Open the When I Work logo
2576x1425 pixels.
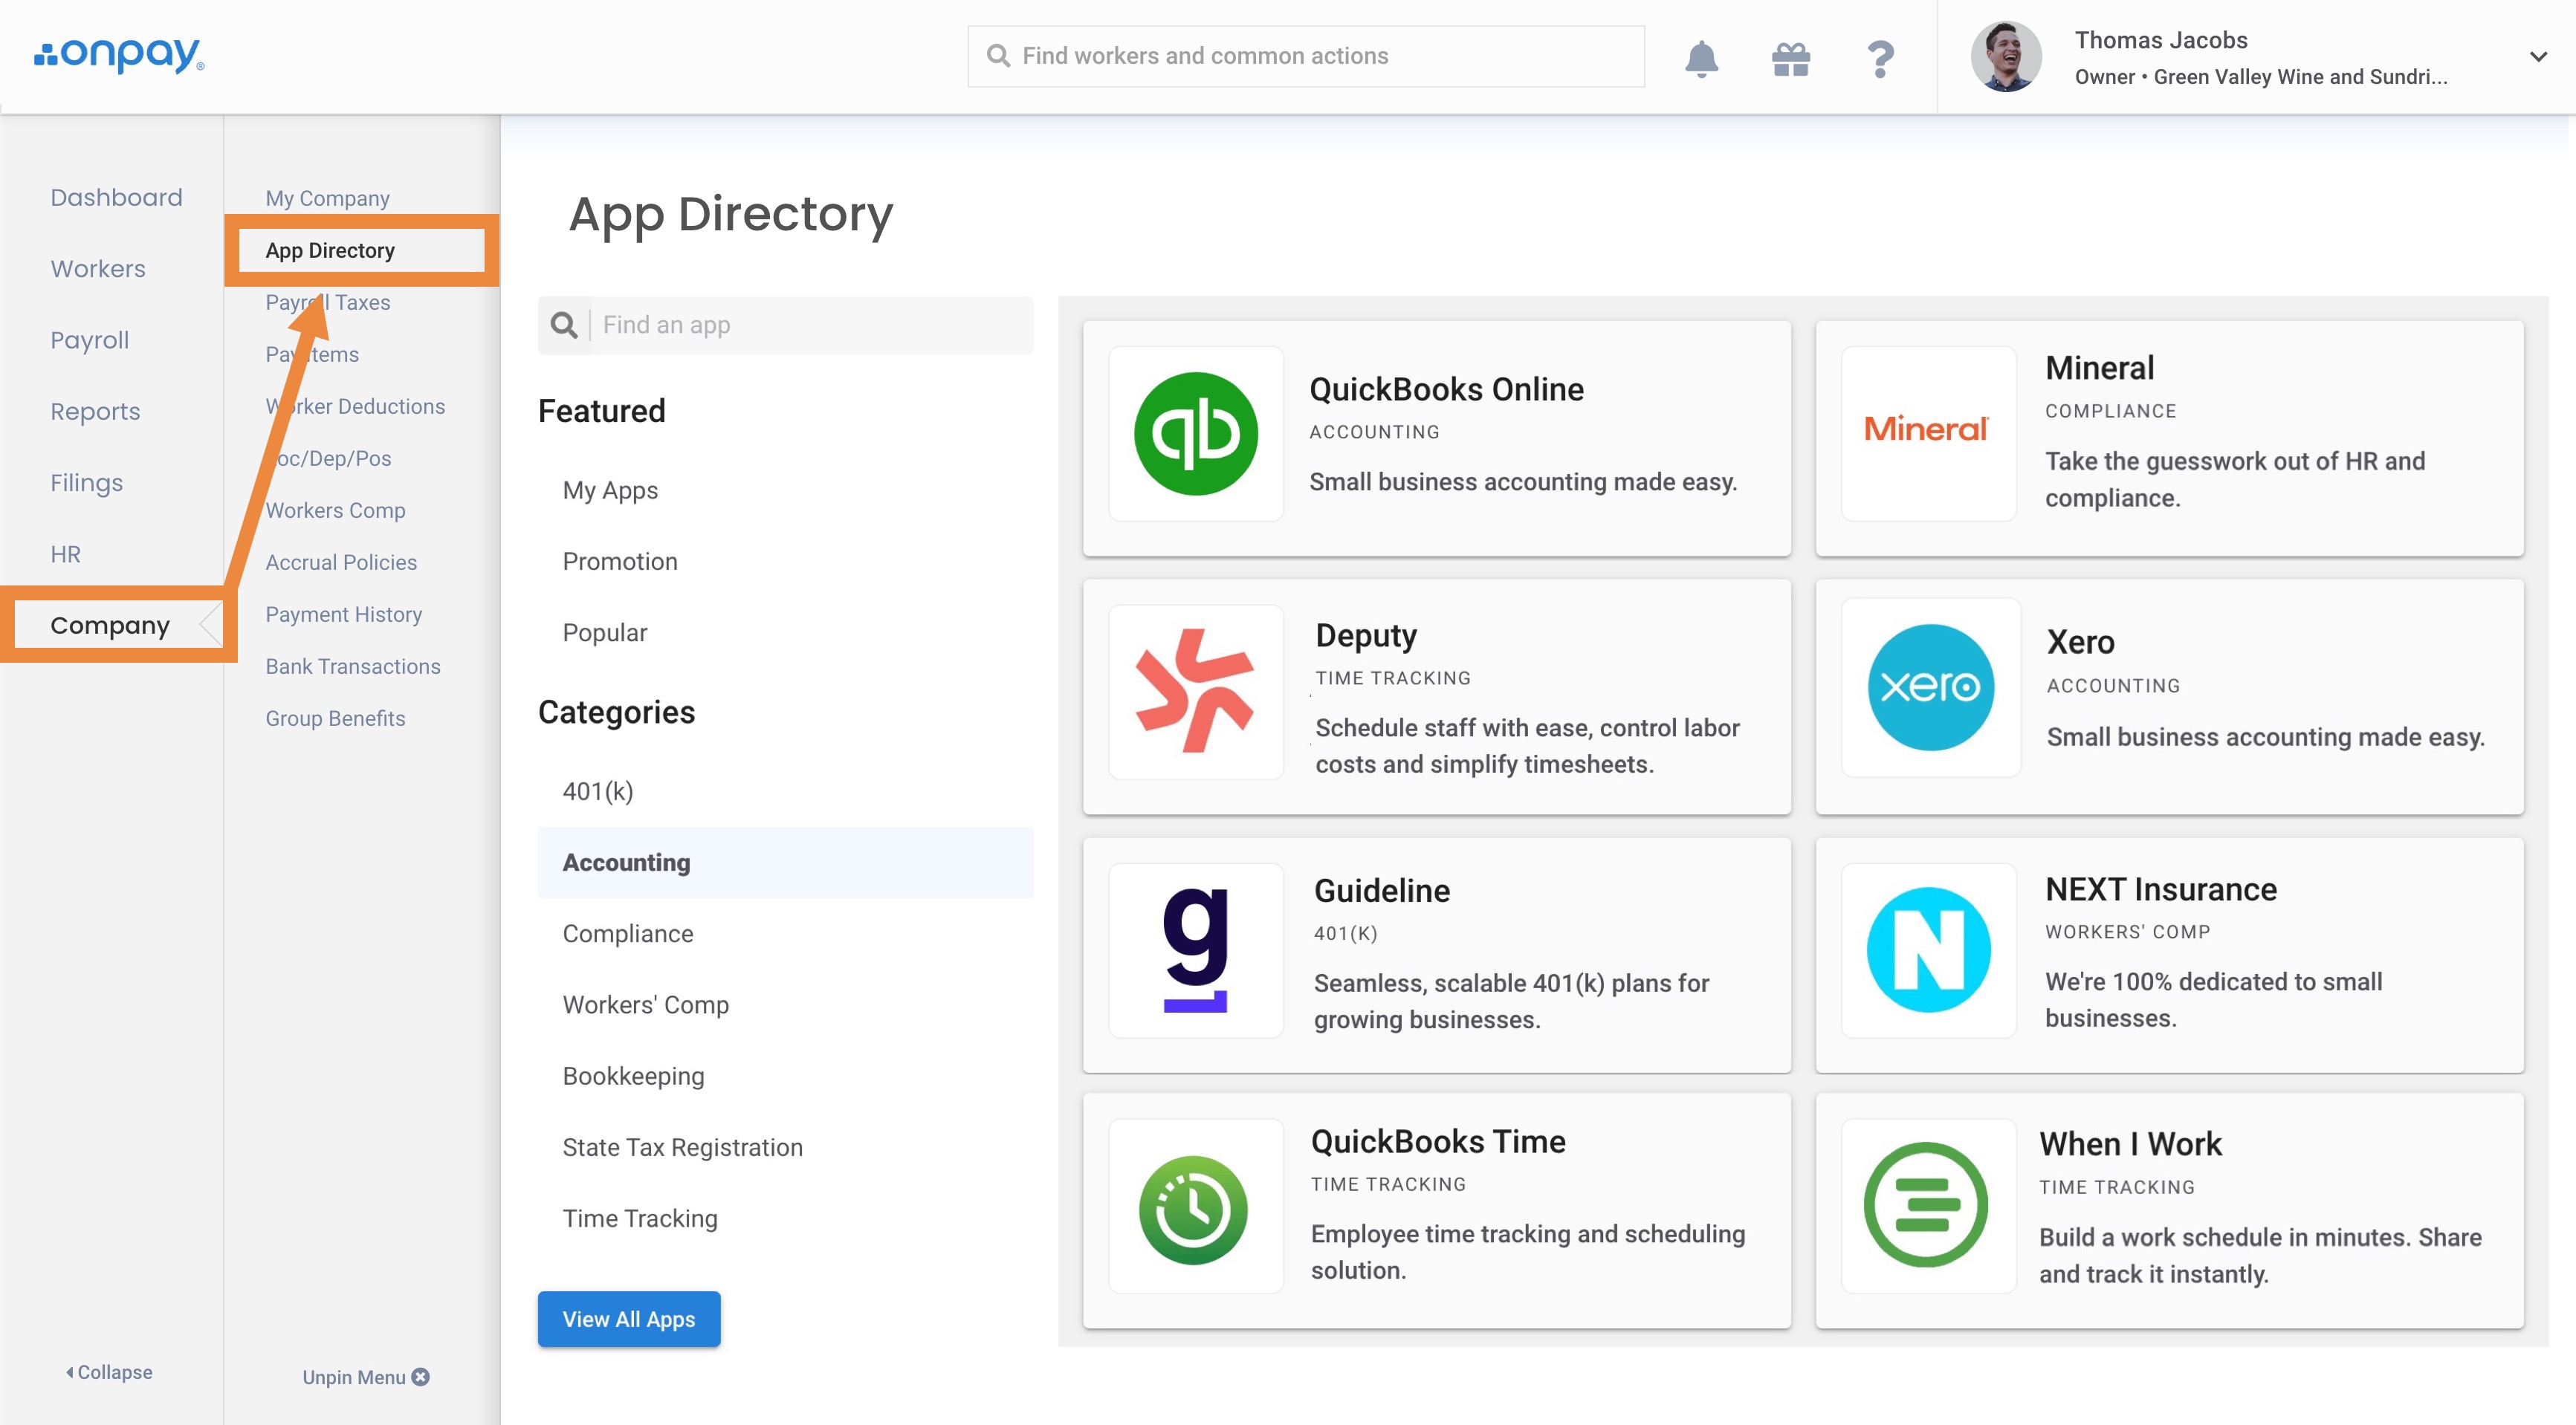pyautogui.click(x=1926, y=1205)
